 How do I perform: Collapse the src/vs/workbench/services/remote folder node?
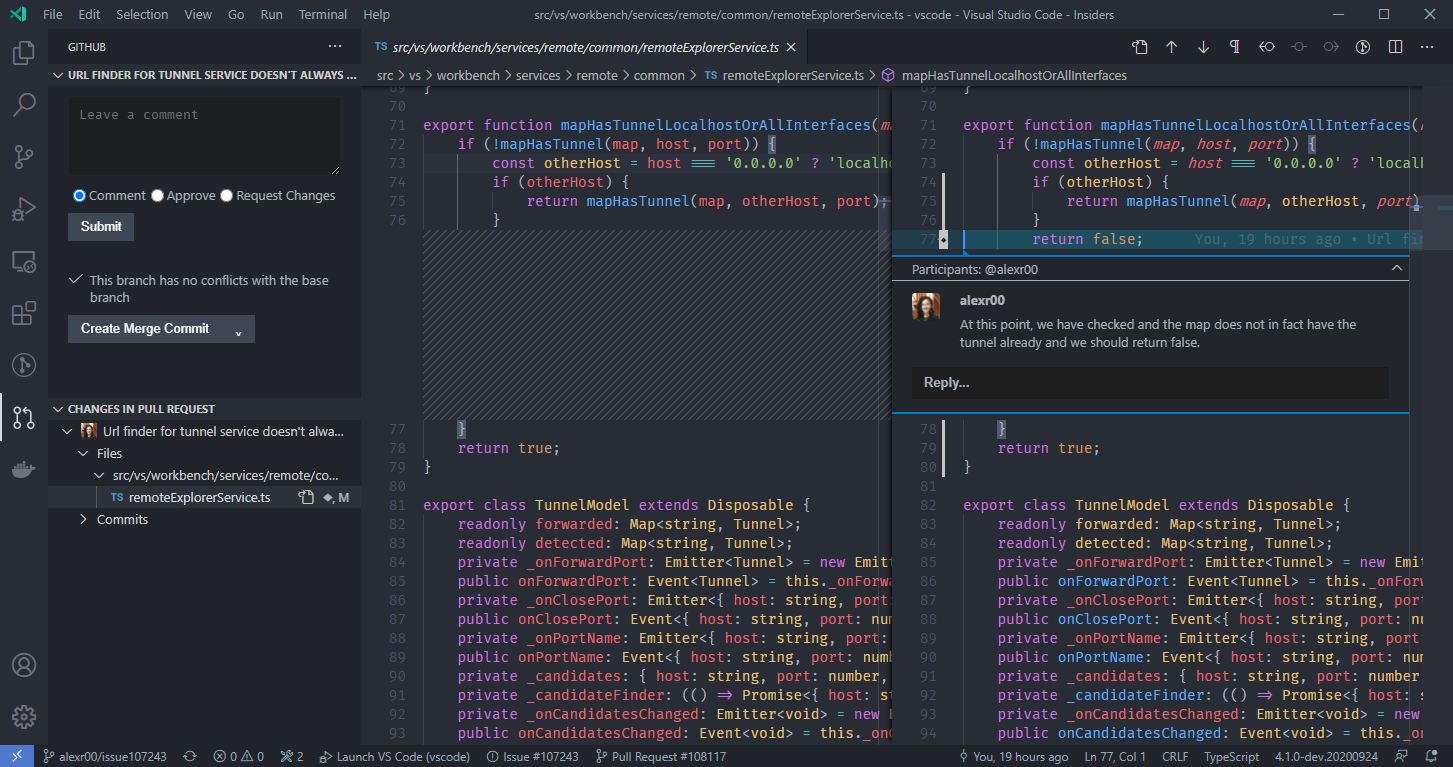point(99,475)
